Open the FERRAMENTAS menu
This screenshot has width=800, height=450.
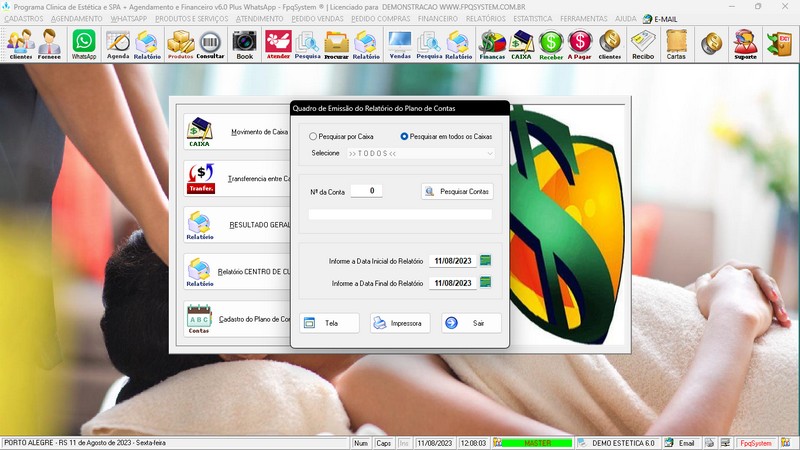(584, 18)
